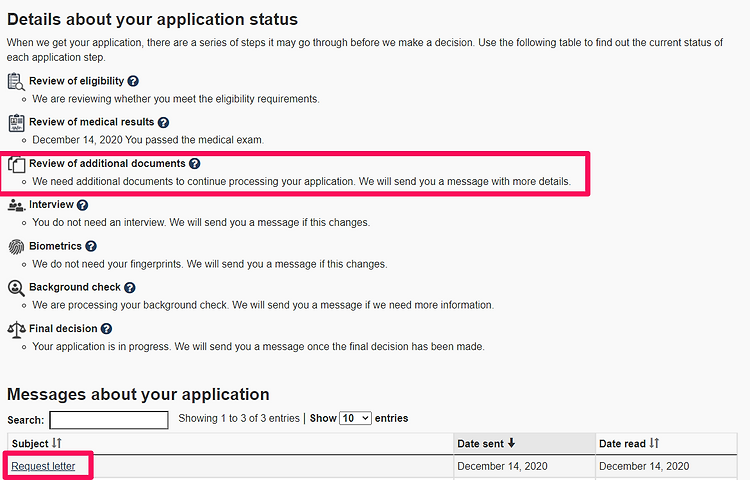Open help for Review of additional documents
This screenshot has height=480, width=750.
194,164
